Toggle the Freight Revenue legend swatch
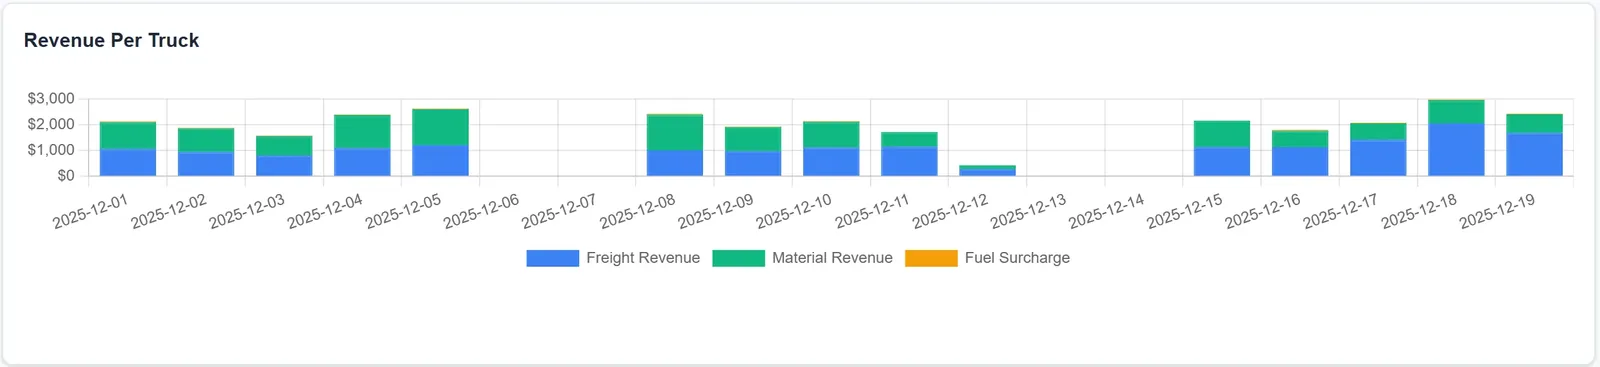Screen dimensions: 1600x367 tap(552, 258)
